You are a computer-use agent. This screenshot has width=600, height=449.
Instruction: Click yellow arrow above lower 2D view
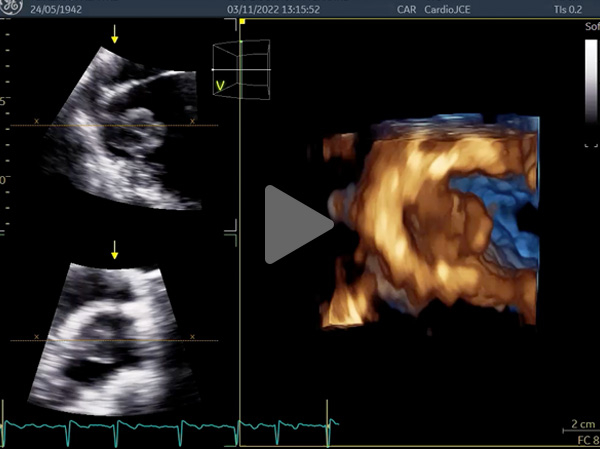[115, 248]
